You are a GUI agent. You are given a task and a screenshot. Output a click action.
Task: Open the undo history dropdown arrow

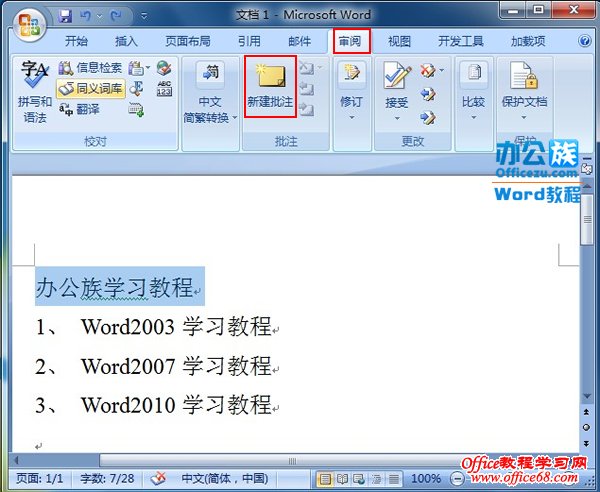(99, 16)
